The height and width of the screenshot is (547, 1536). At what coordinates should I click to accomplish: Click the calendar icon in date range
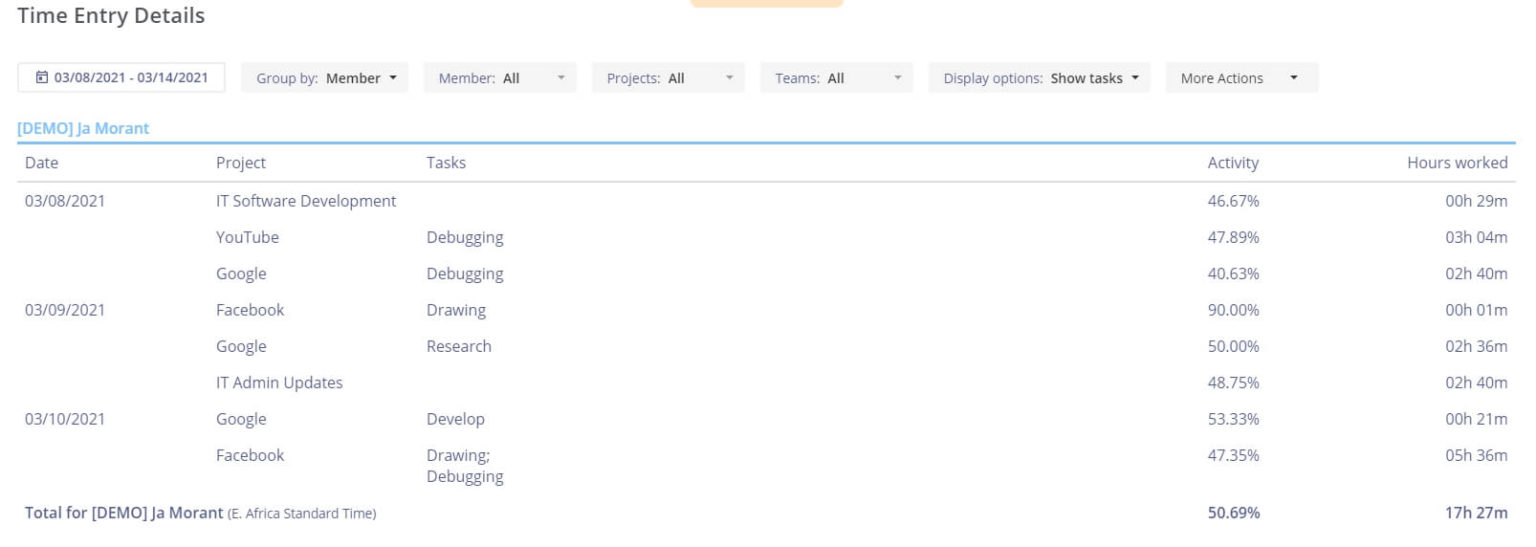click(x=42, y=78)
